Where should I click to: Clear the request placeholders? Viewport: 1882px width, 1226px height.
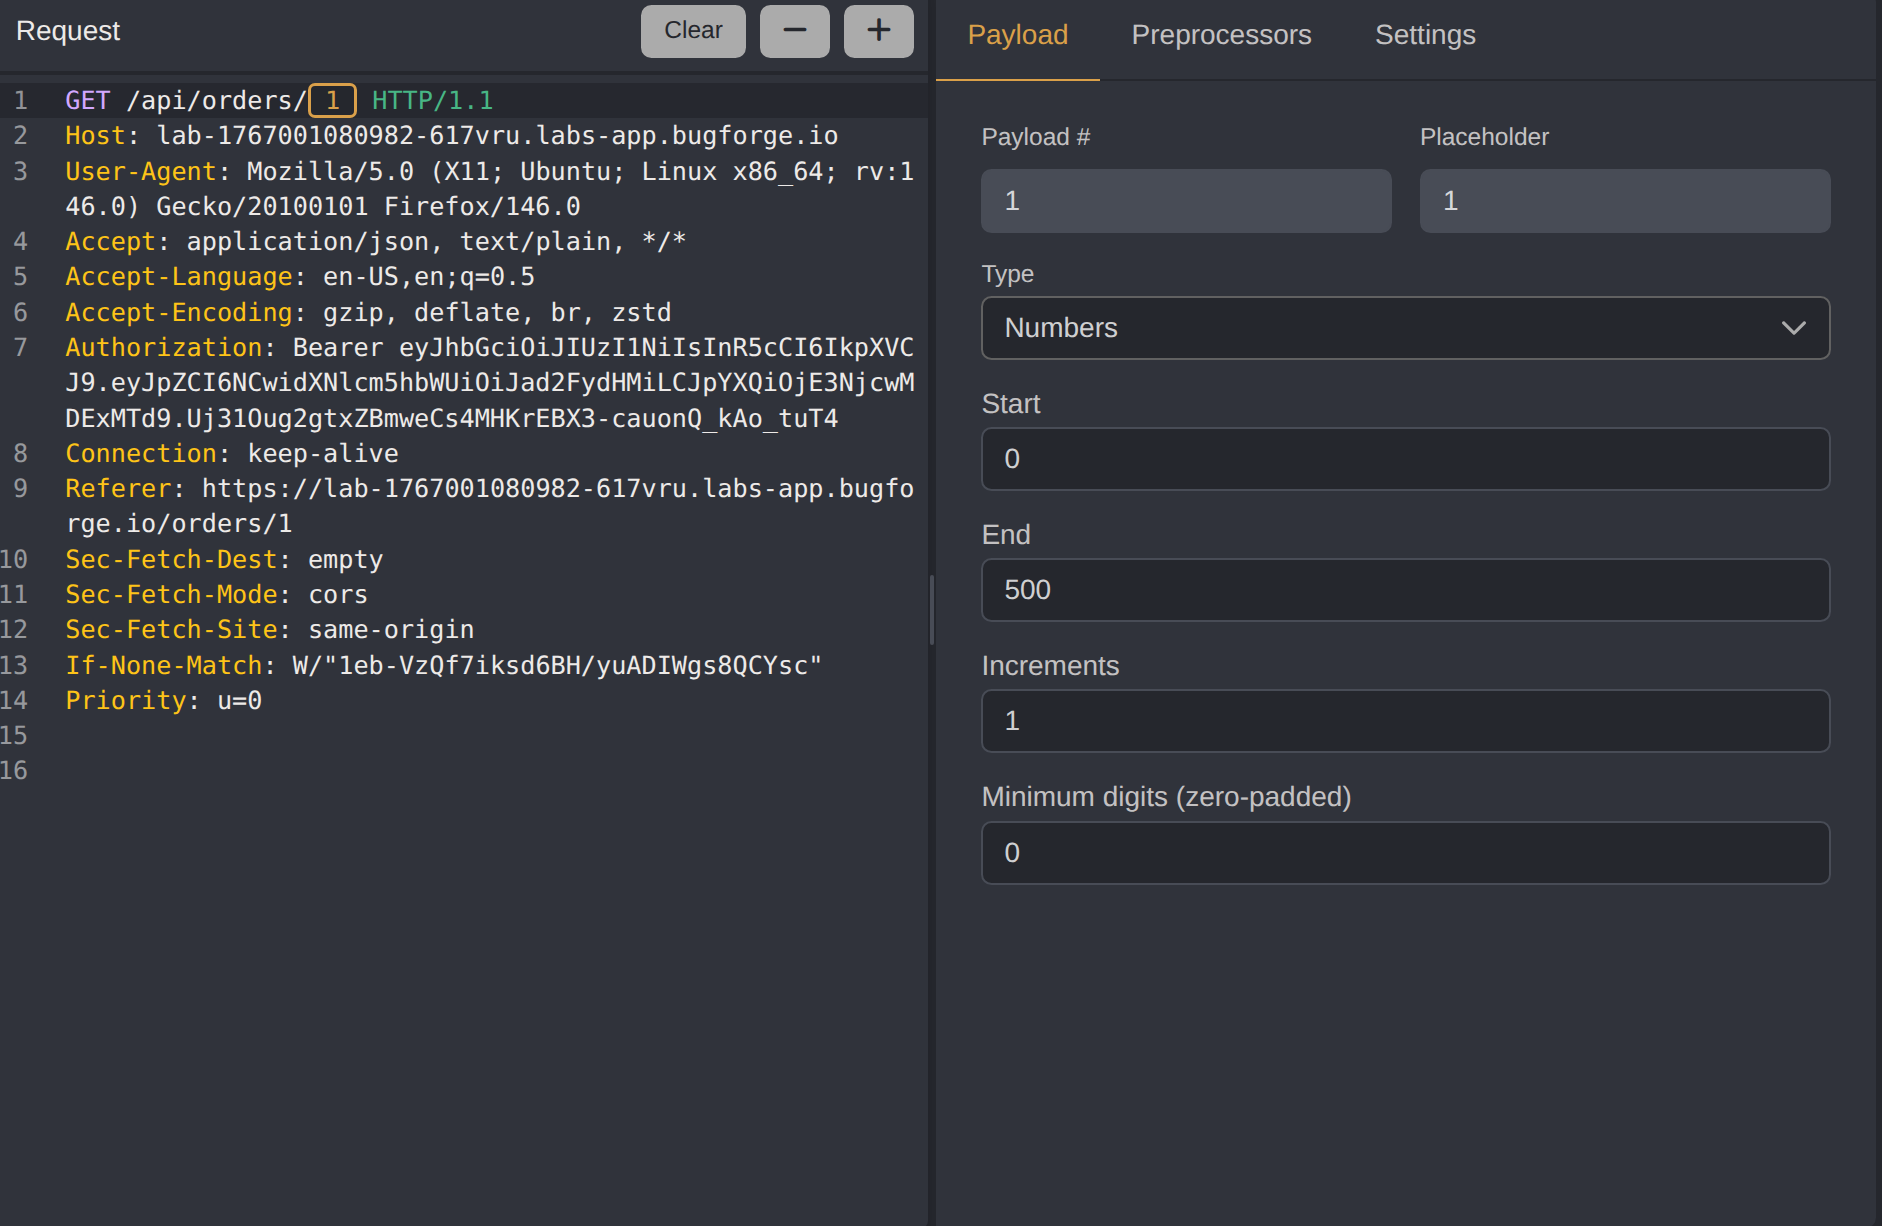click(693, 31)
